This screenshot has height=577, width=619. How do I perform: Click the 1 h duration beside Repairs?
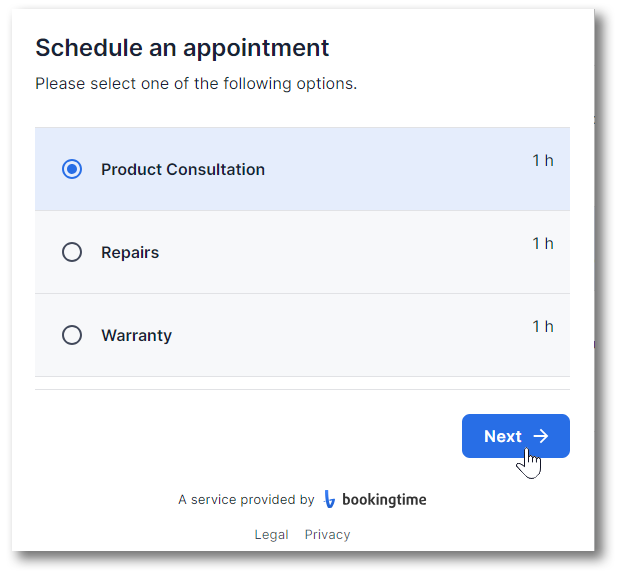[543, 244]
